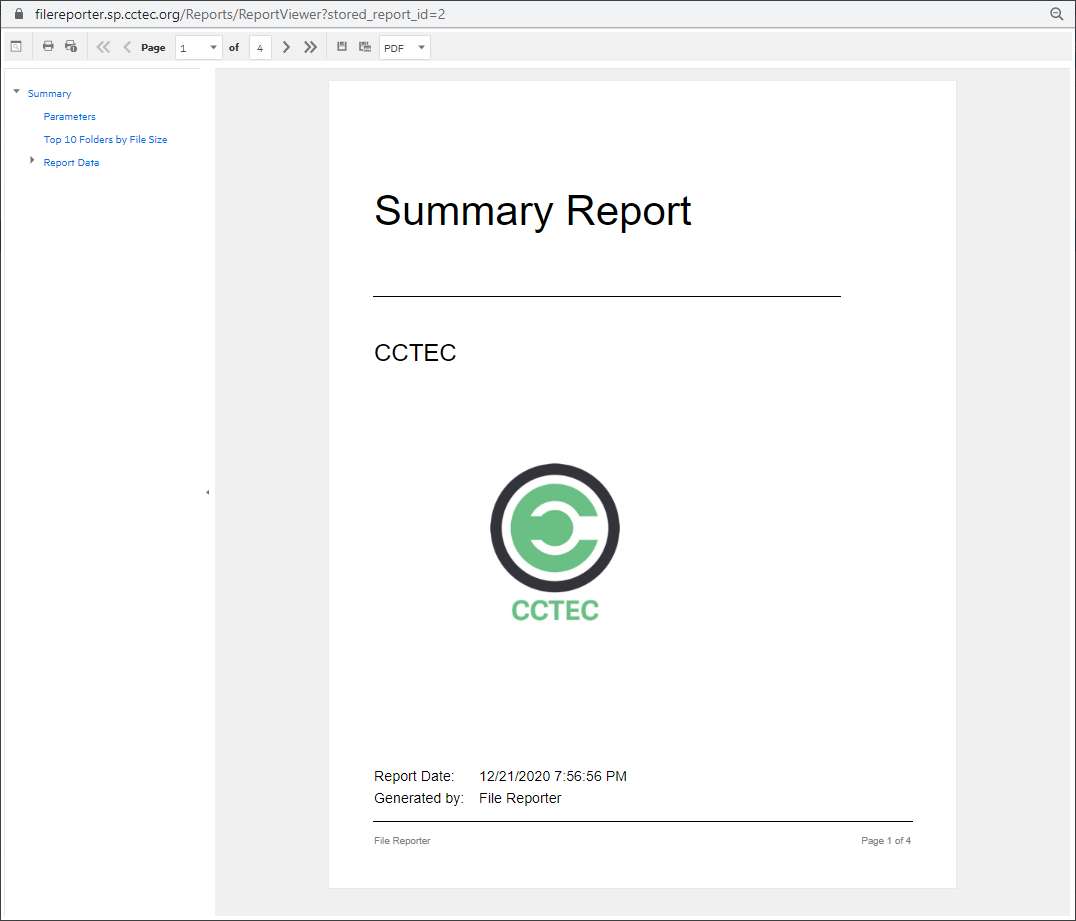Click the export and save report icon
Viewport: 1076px width, 921px height.
pyautogui.click(x=342, y=47)
